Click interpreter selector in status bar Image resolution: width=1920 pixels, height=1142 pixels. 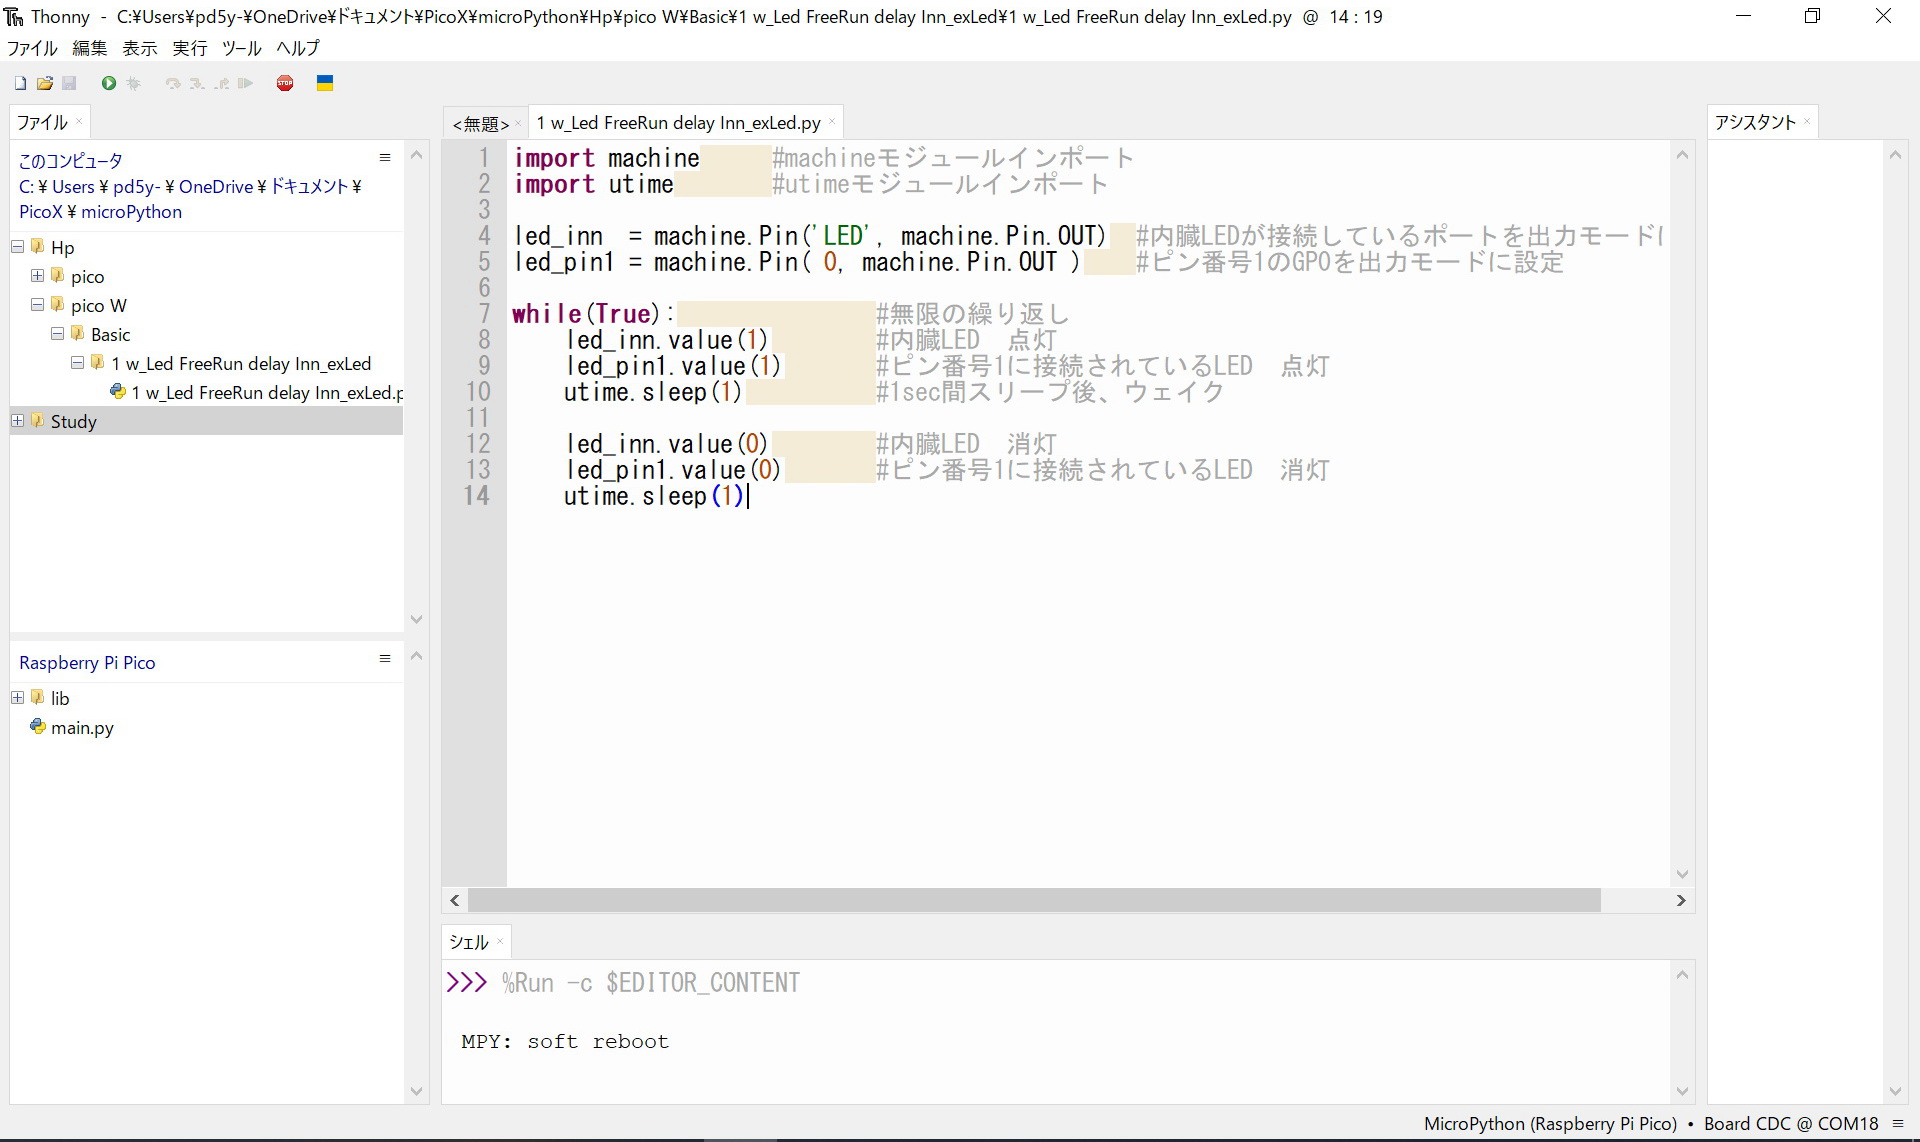pyautogui.click(x=1650, y=1124)
